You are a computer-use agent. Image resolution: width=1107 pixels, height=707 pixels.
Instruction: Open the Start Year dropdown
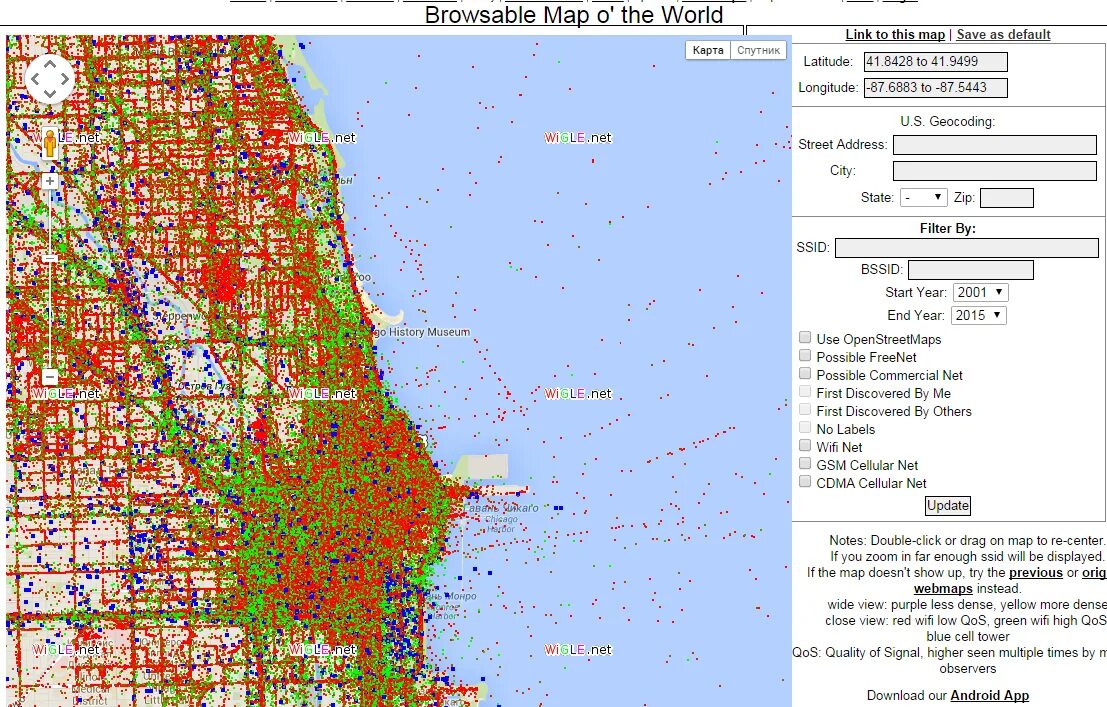pos(981,292)
